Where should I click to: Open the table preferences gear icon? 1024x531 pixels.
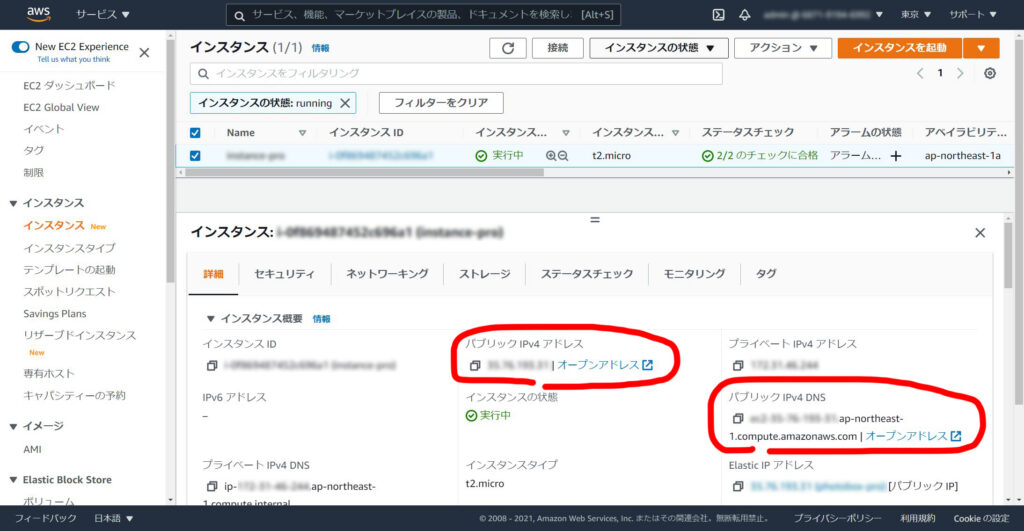click(x=989, y=74)
